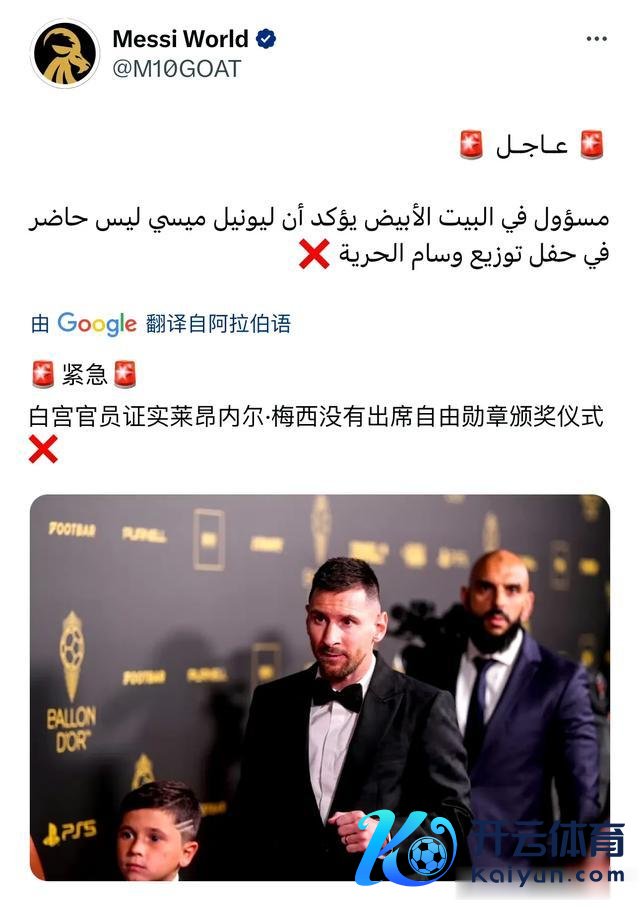The image size is (640, 908).
Task: Click the 由 character before Google
Action: point(41,323)
